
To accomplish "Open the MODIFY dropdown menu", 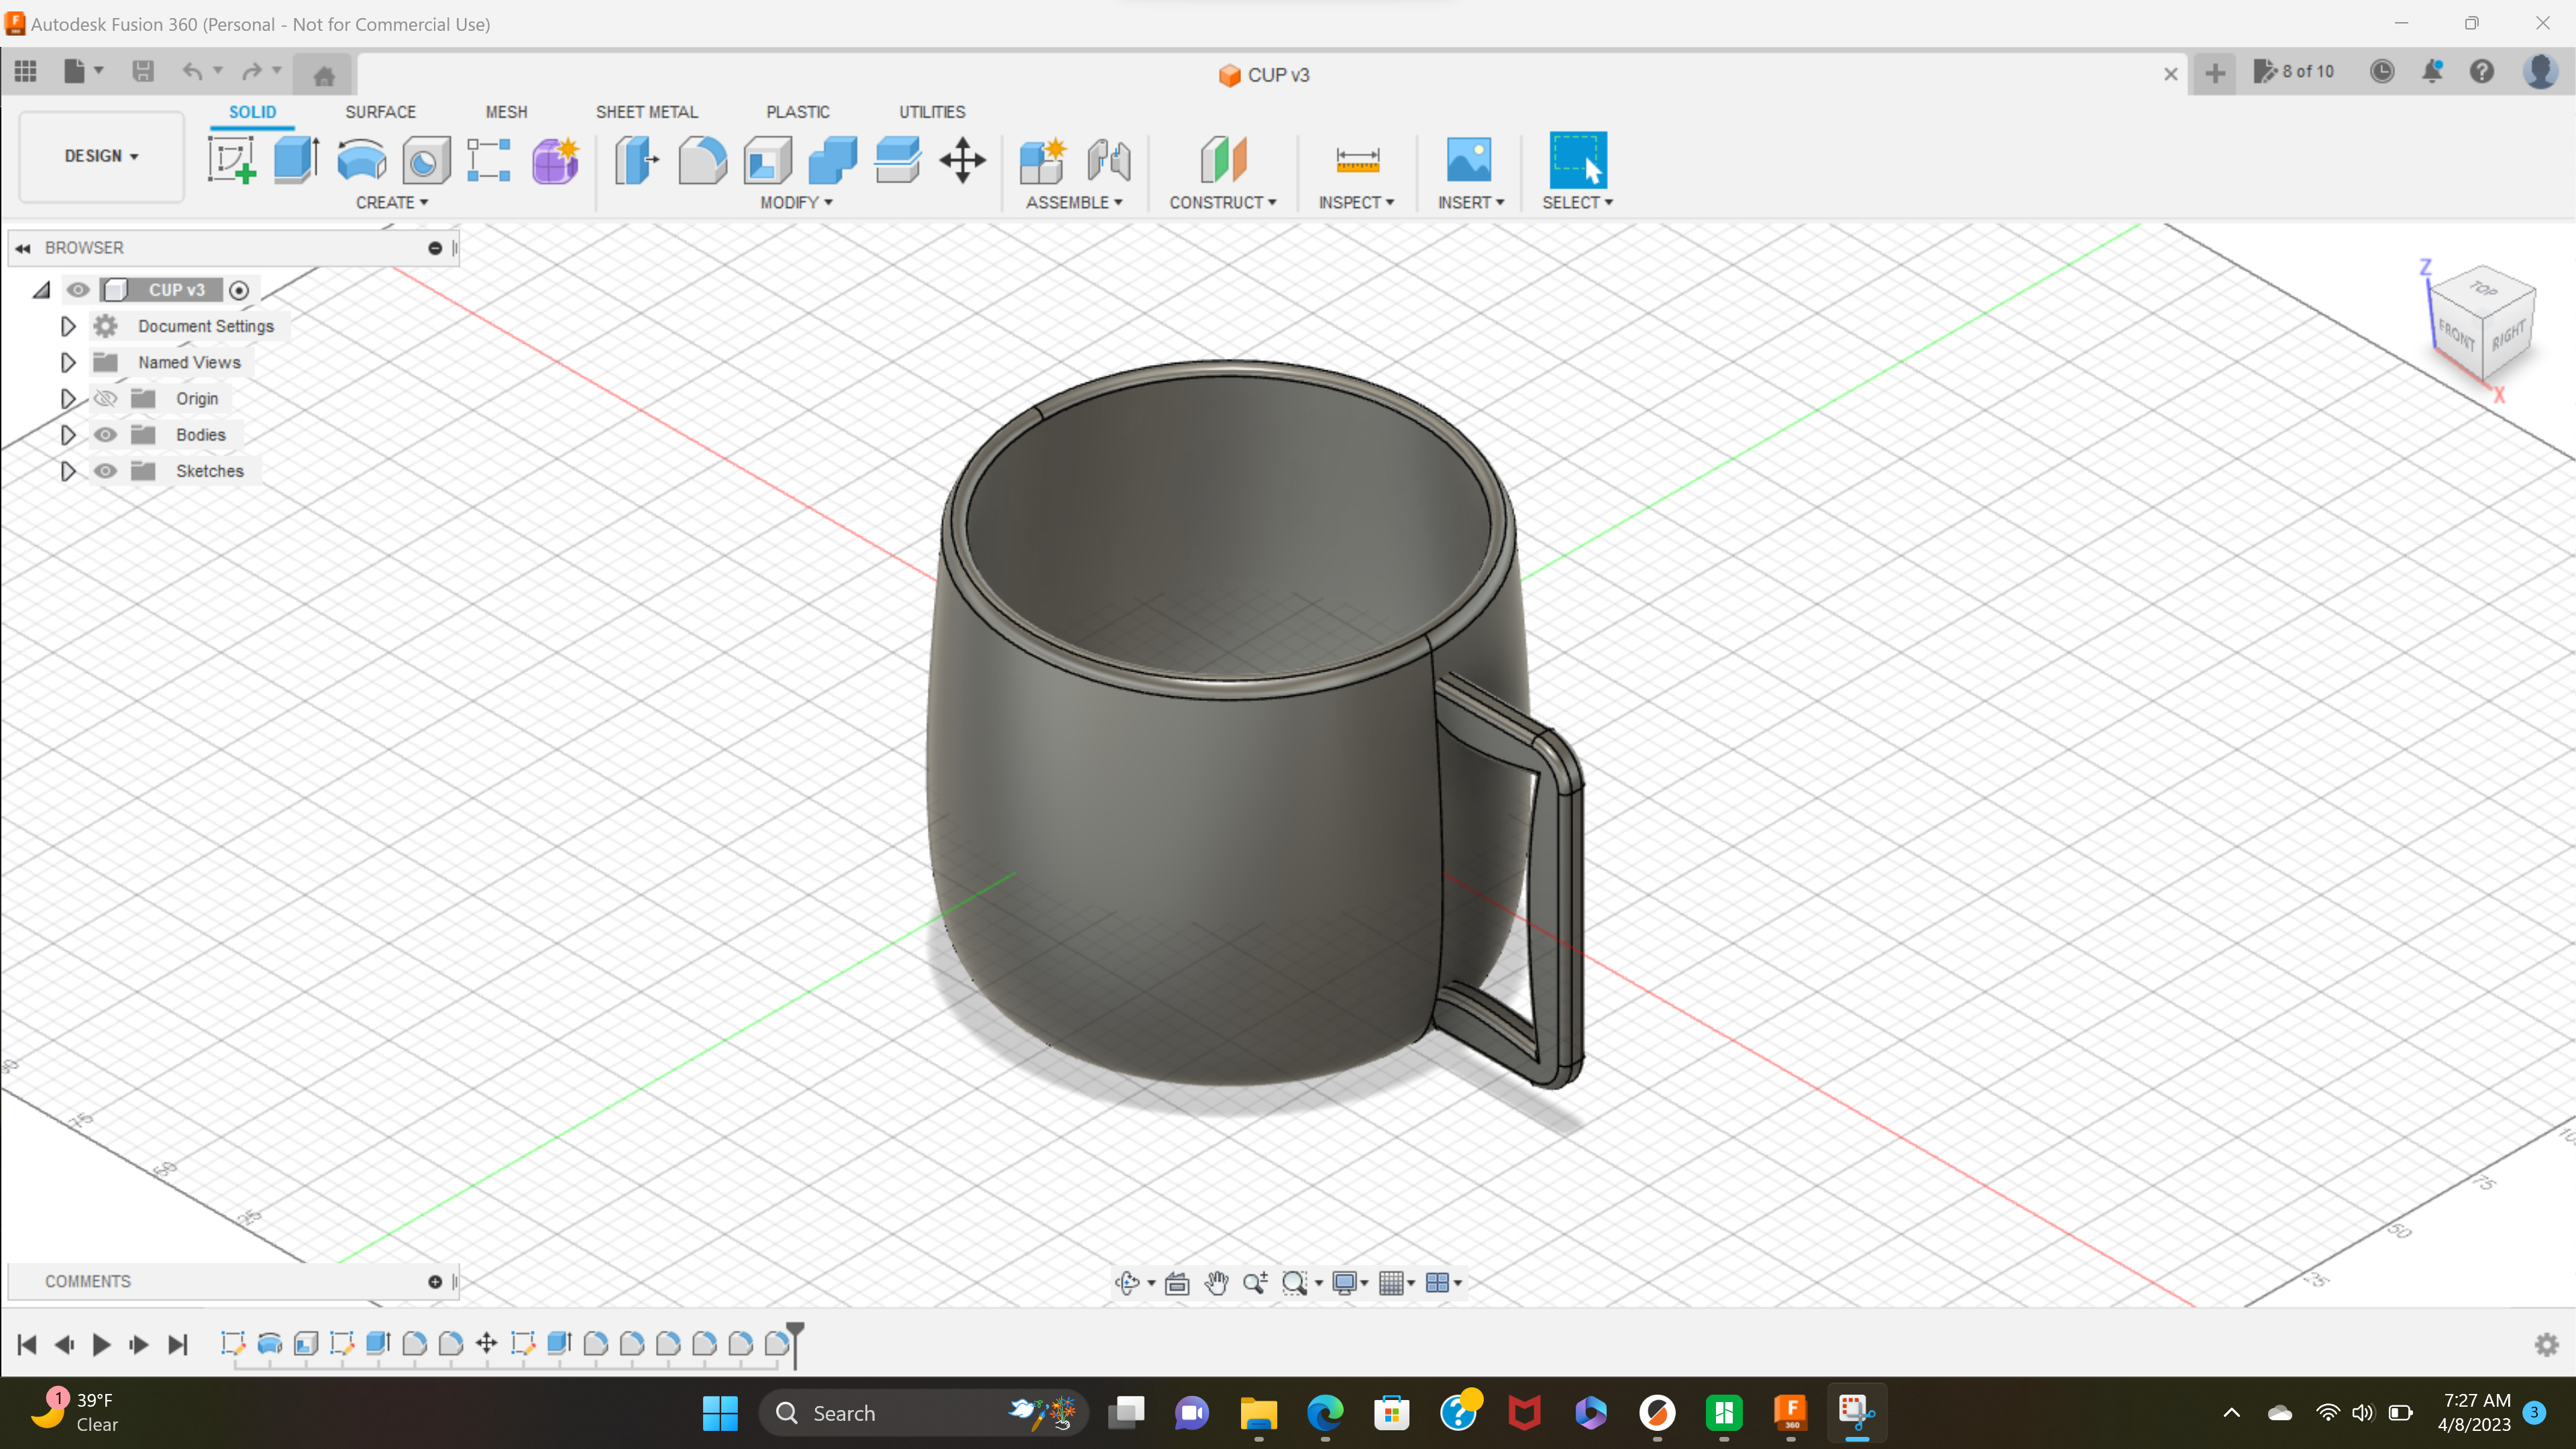I will 796,202.
